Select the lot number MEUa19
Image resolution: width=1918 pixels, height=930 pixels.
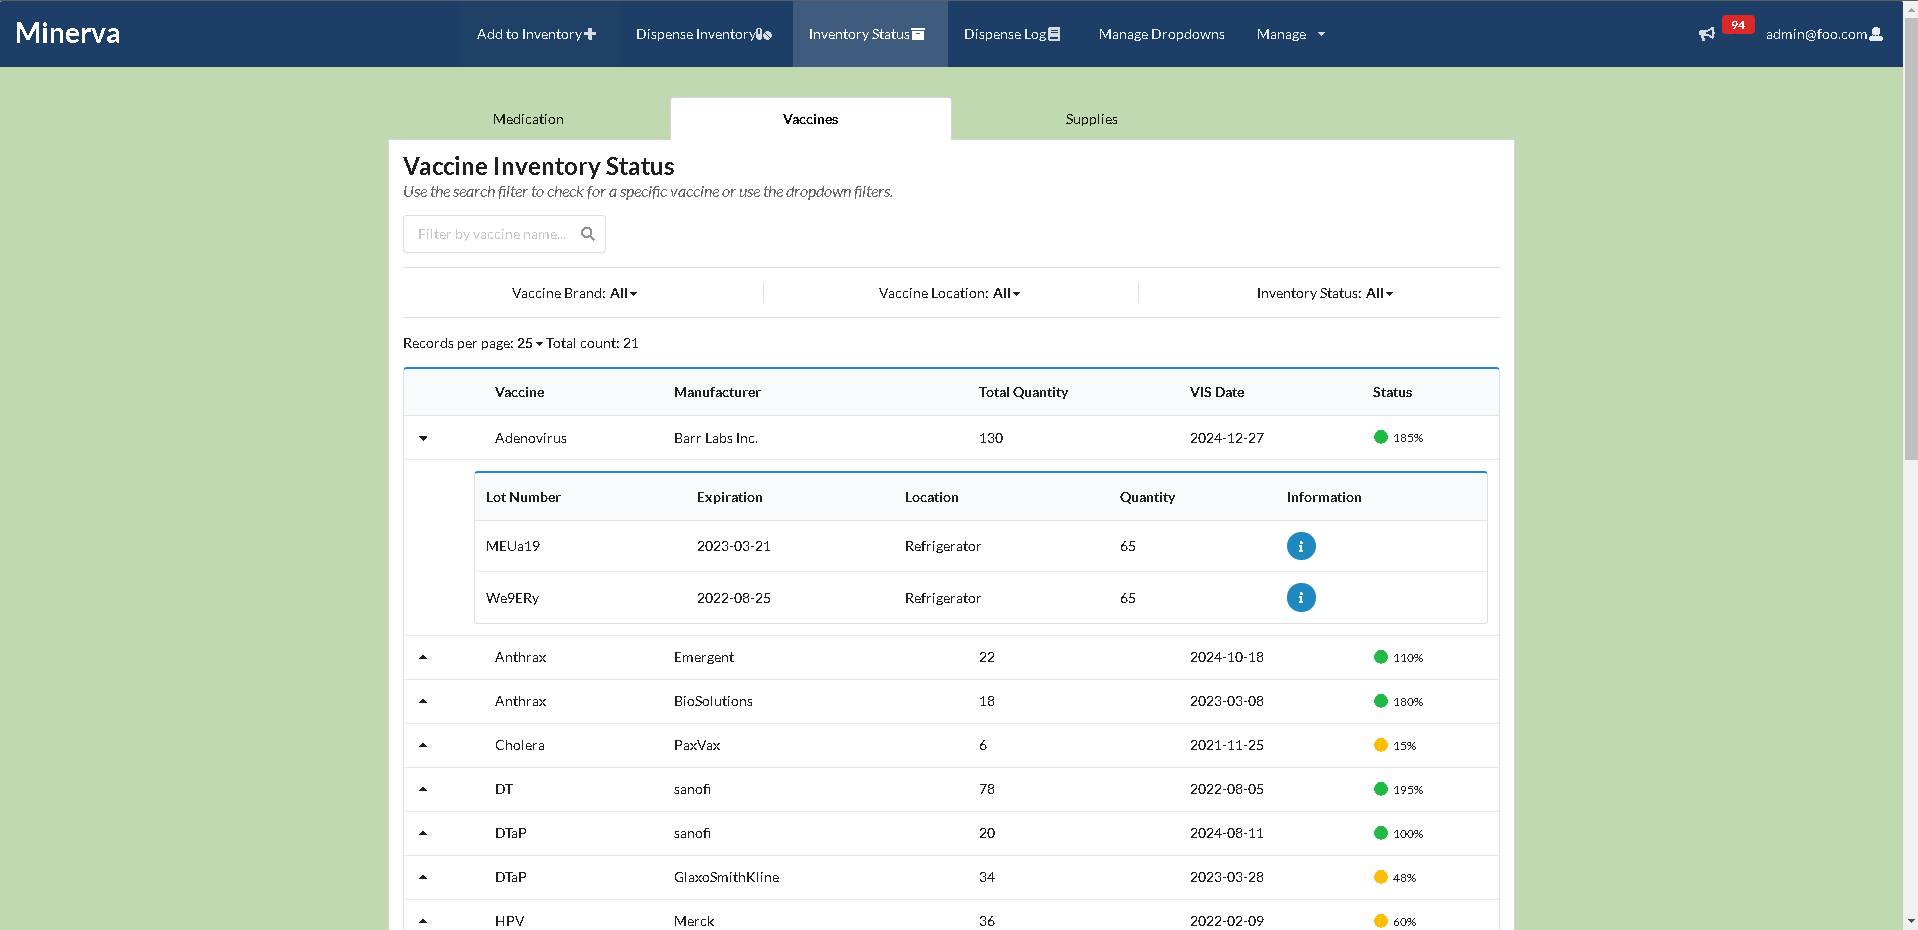point(513,546)
